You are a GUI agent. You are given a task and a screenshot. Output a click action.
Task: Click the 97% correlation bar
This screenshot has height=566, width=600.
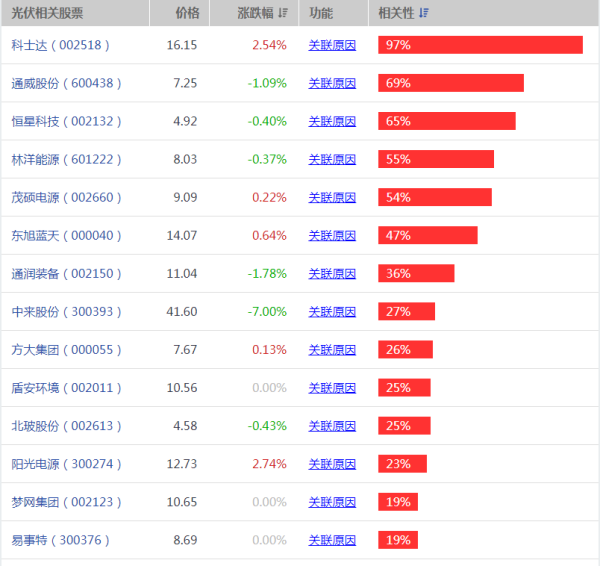(x=481, y=45)
